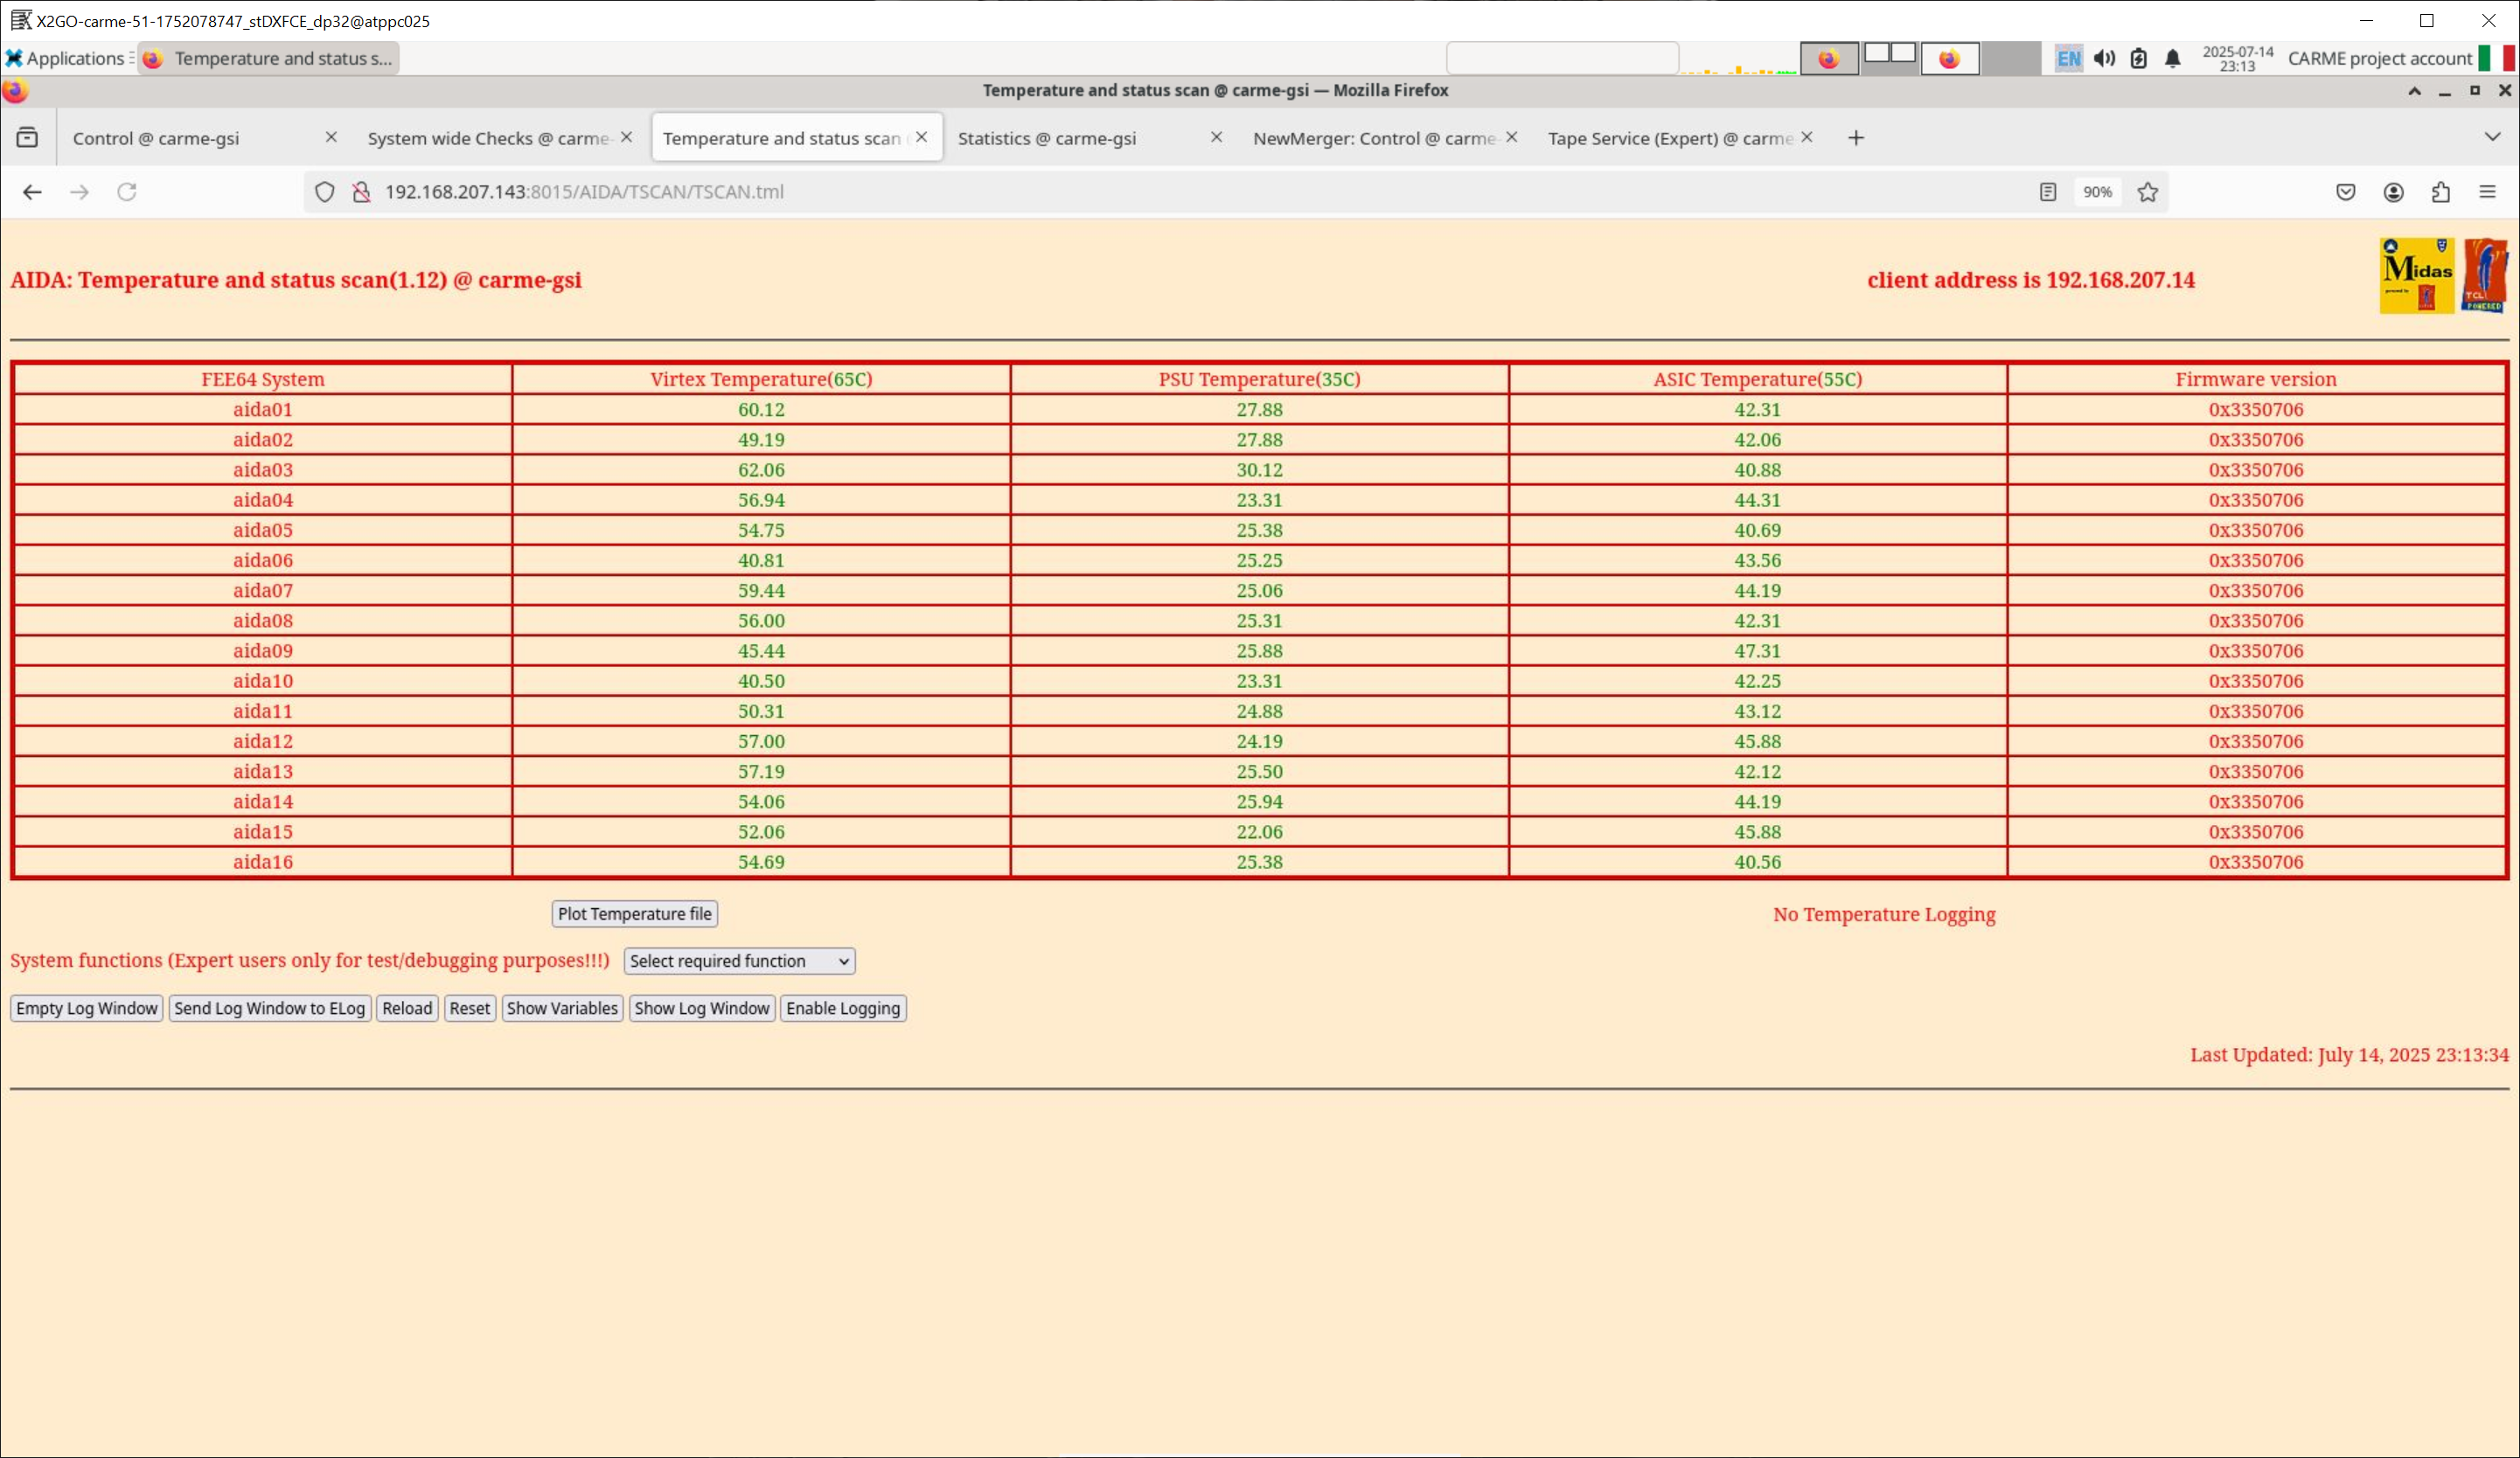Click the notification bell in system tray
The width and height of the screenshot is (2520, 1458).
click(2172, 59)
